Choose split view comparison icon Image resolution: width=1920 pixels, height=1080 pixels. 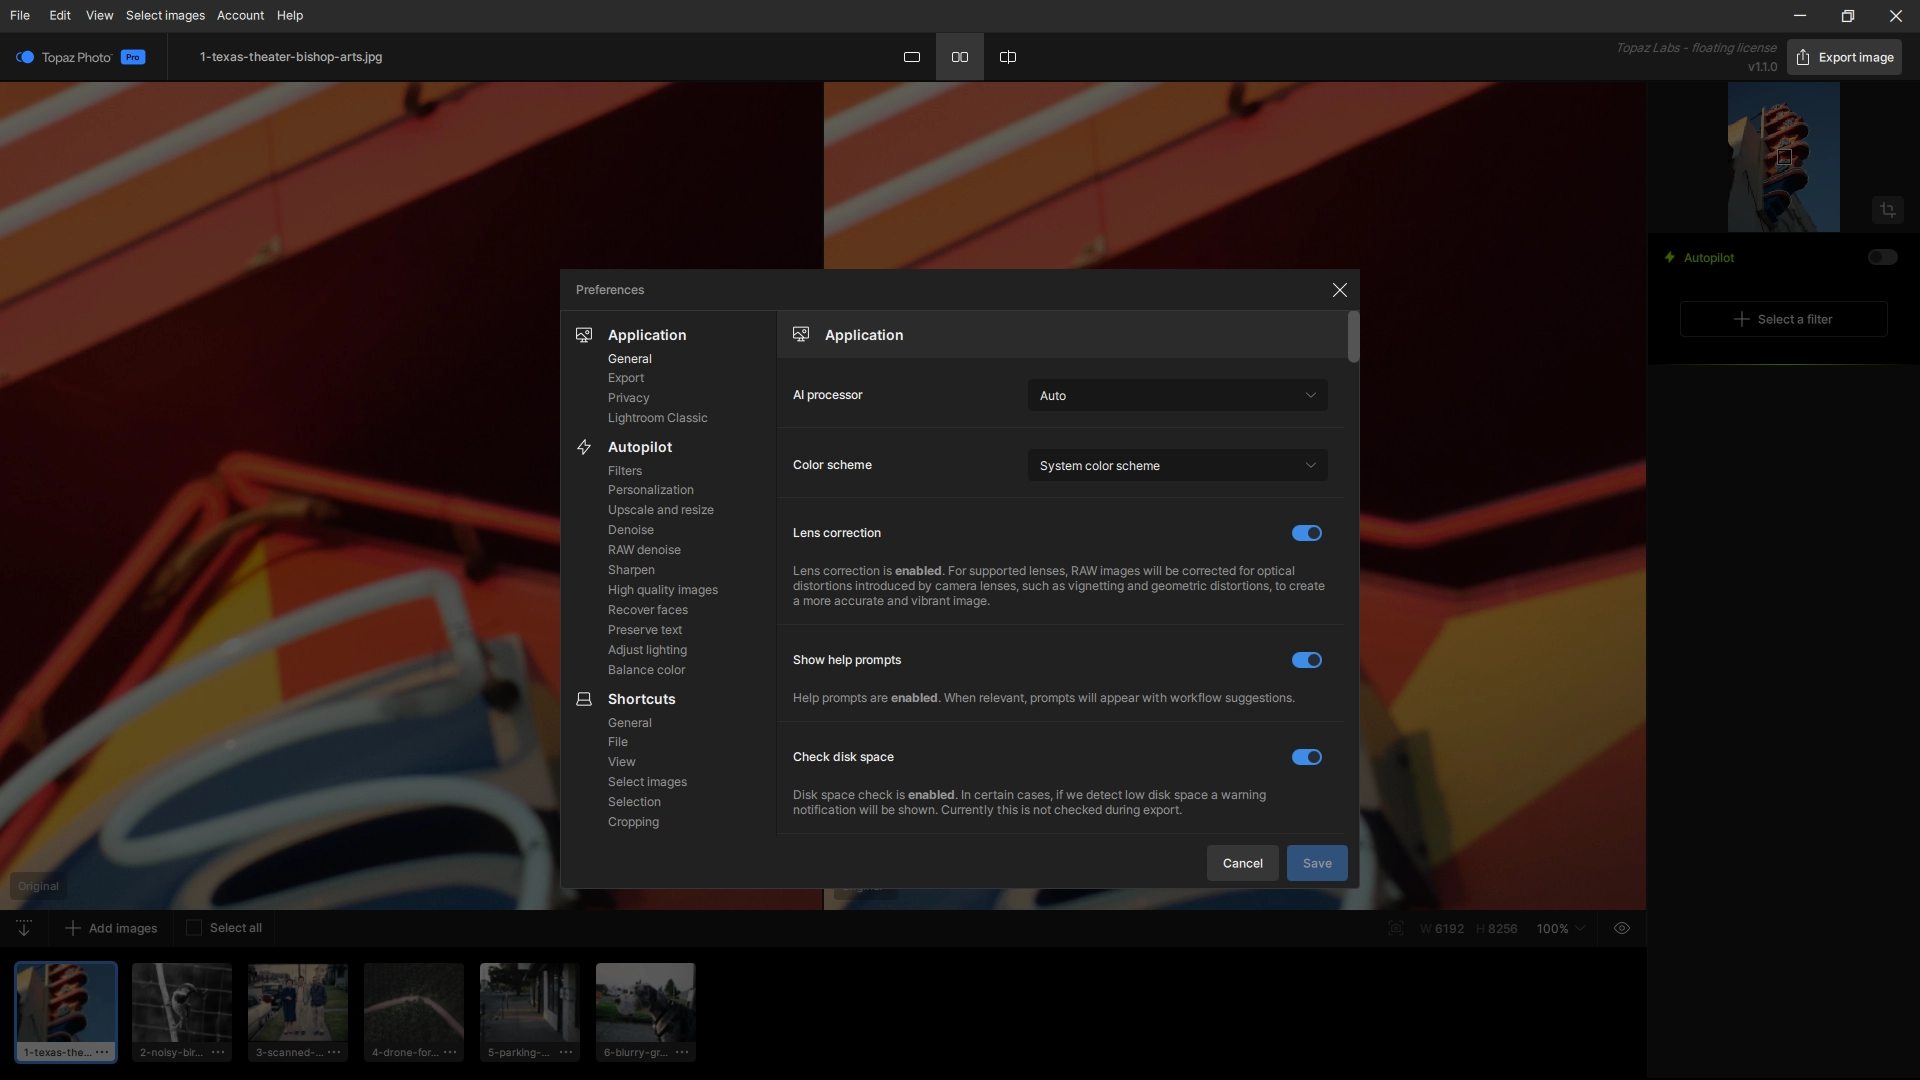pyautogui.click(x=1007, y=57)
